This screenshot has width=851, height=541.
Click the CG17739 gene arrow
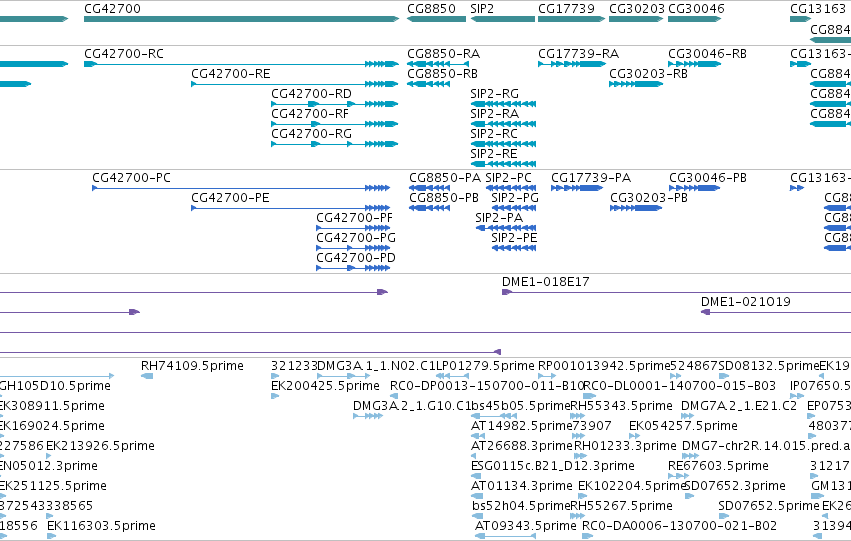tap(571, 19)
